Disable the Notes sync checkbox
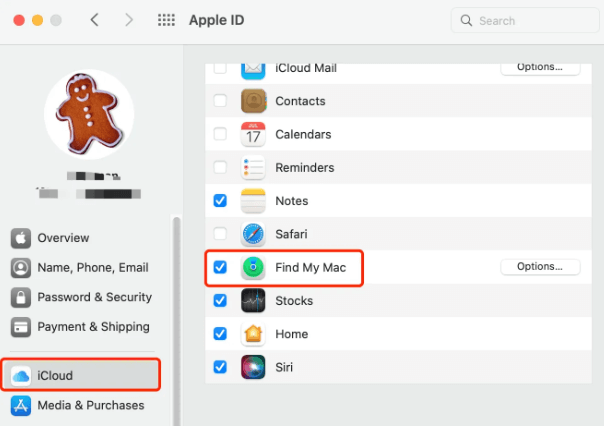604x426 pixels. [x=221, y=201]
